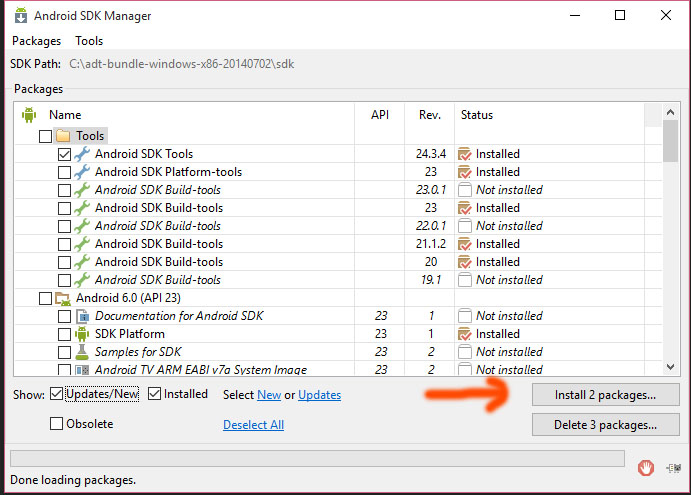Image resolution: width=691 pixels, height=495 pixels.
Task: Select the Android SDK Build-tools 22.0.1 row name
Action: coord(158,226)
